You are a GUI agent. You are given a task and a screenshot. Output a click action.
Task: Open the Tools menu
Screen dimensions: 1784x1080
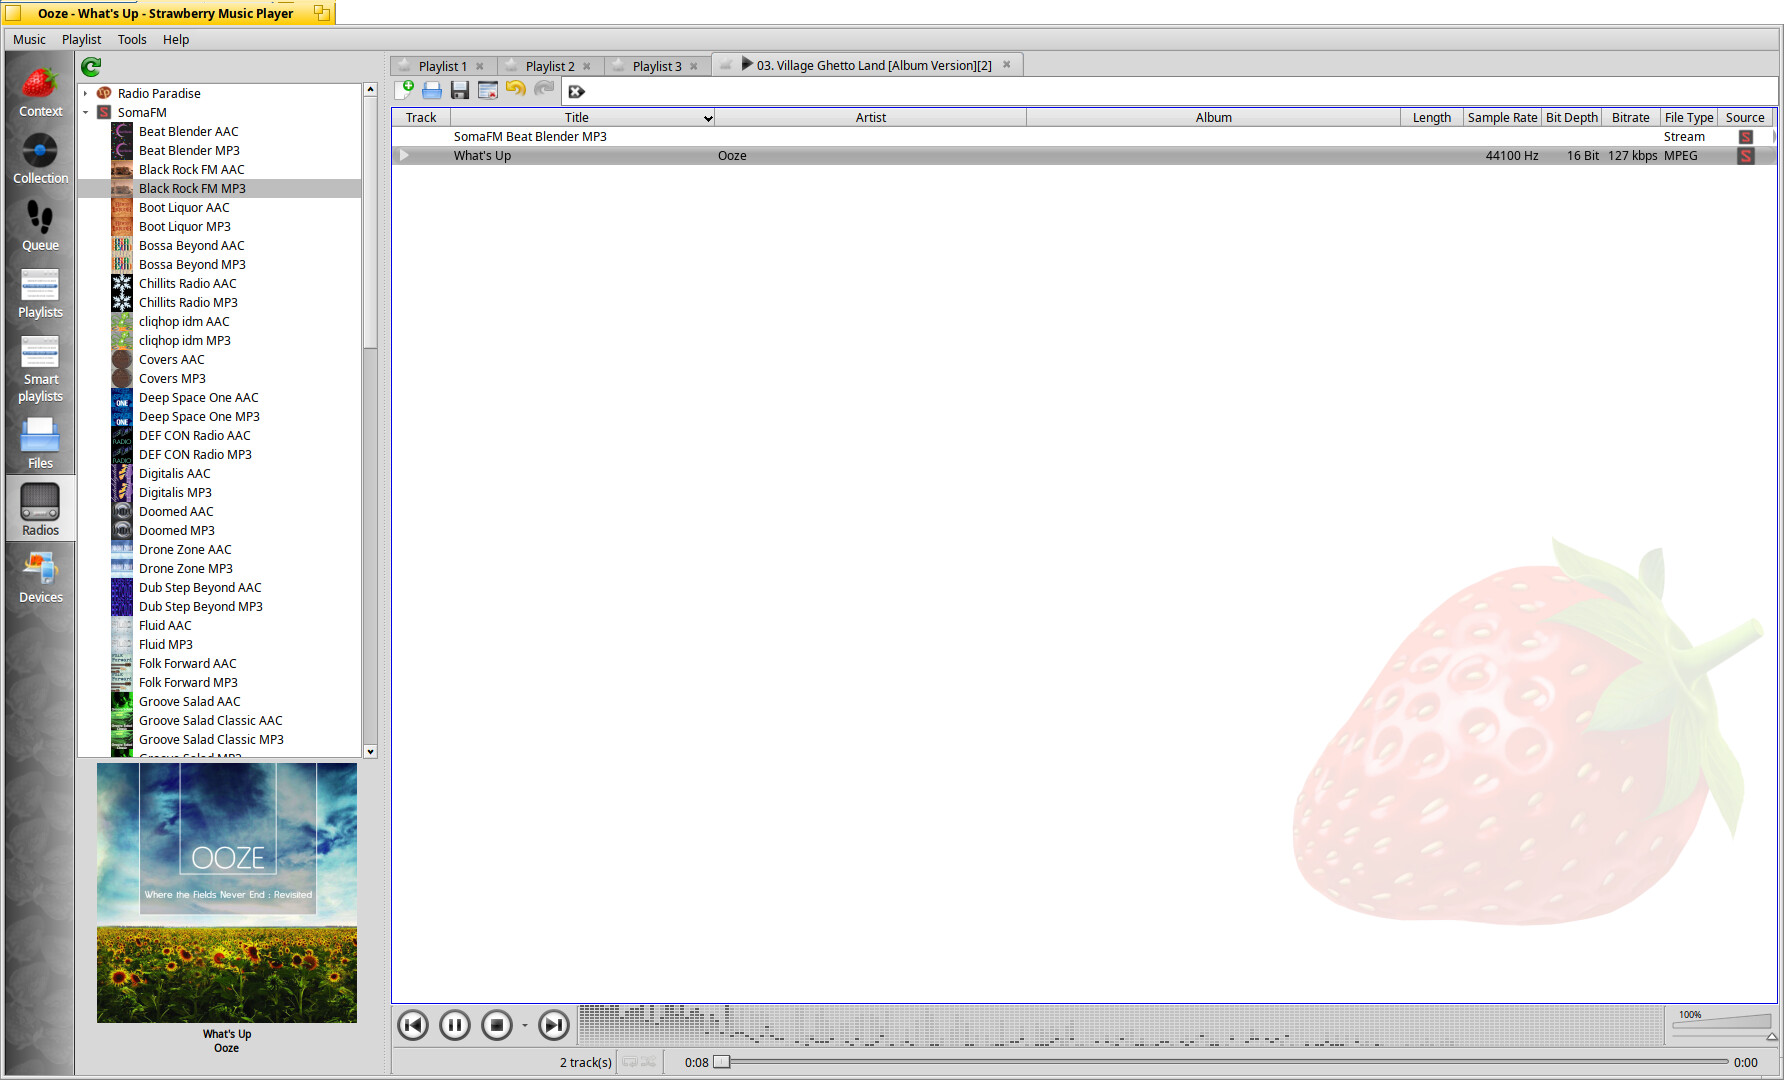[x=132, y=40]
